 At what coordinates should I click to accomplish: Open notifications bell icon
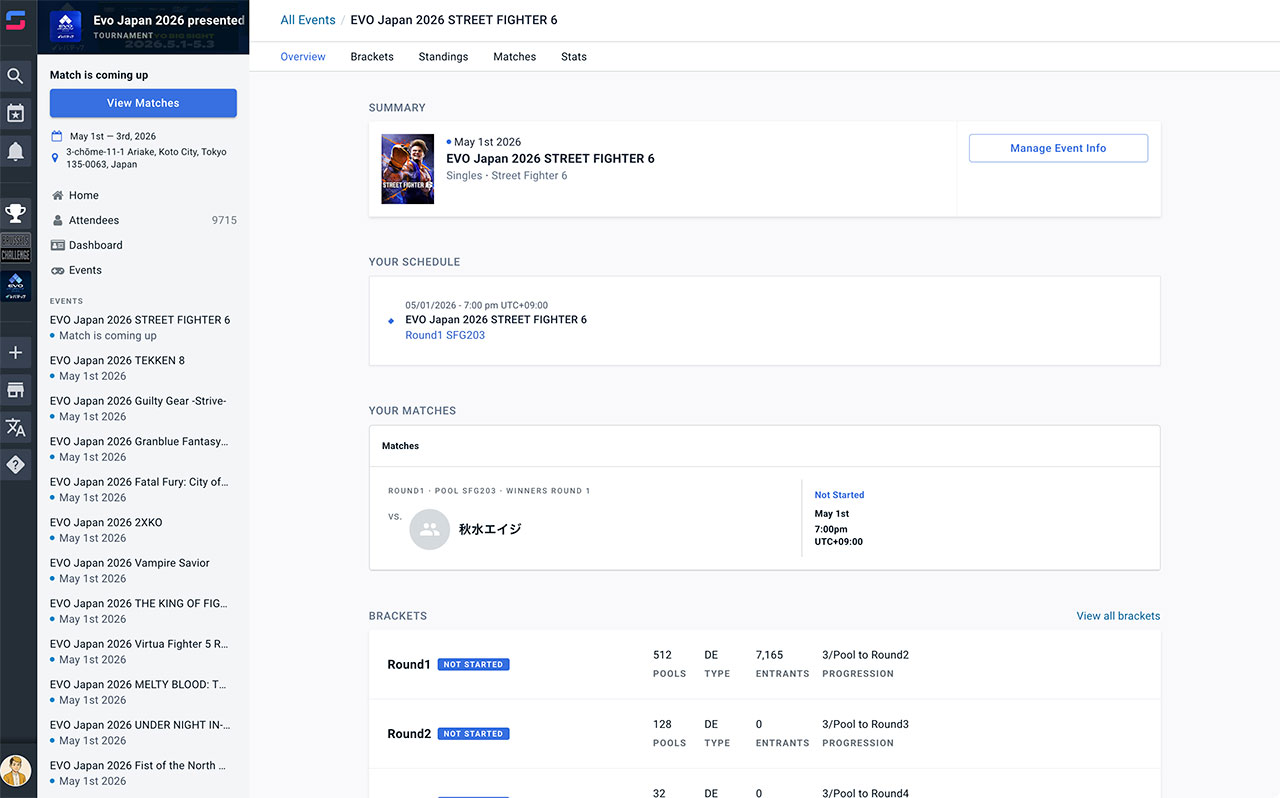click(x=16, y=152)
